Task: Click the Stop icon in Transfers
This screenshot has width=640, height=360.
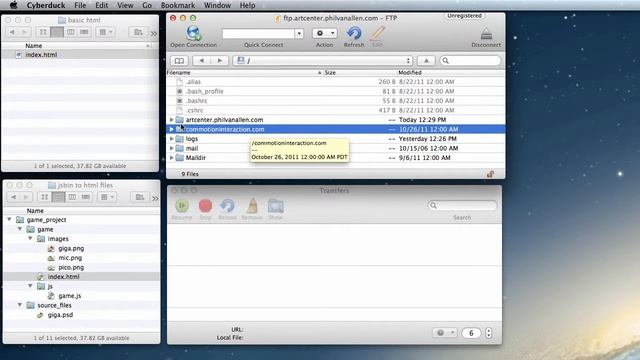Action: pos(205,206)
